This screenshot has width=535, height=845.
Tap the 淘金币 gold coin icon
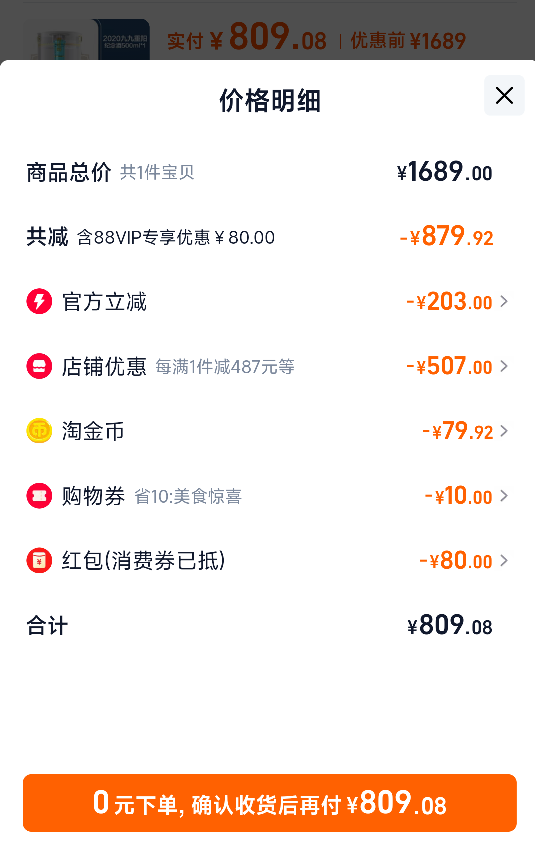point(39,431)
